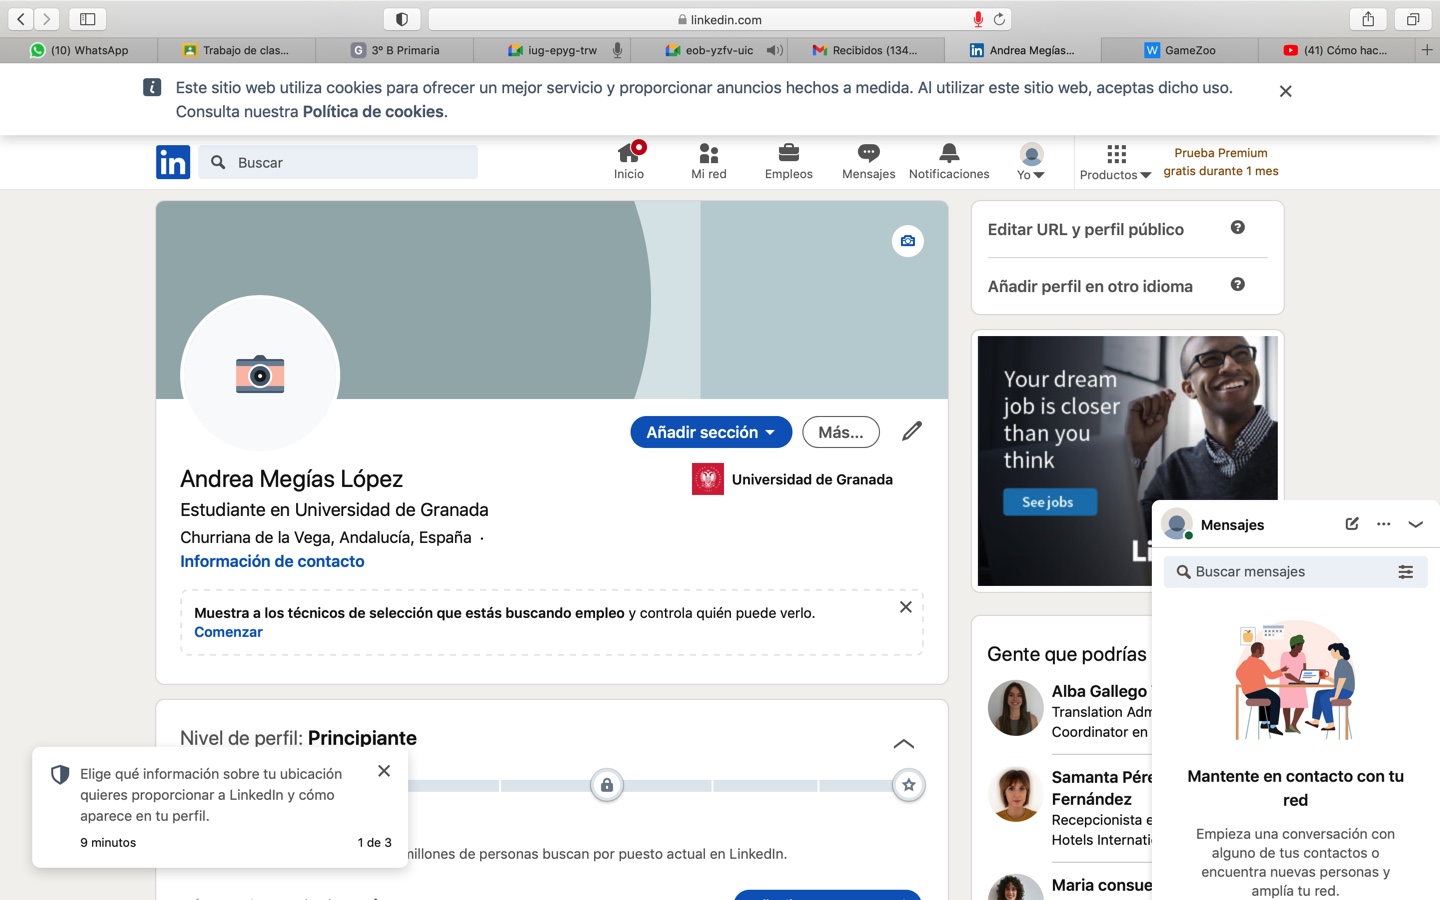Image resolution: width=1440 pixels, height=900 pixels.
Task: Toggle Safari sidebar button
Action: point(88,19)
